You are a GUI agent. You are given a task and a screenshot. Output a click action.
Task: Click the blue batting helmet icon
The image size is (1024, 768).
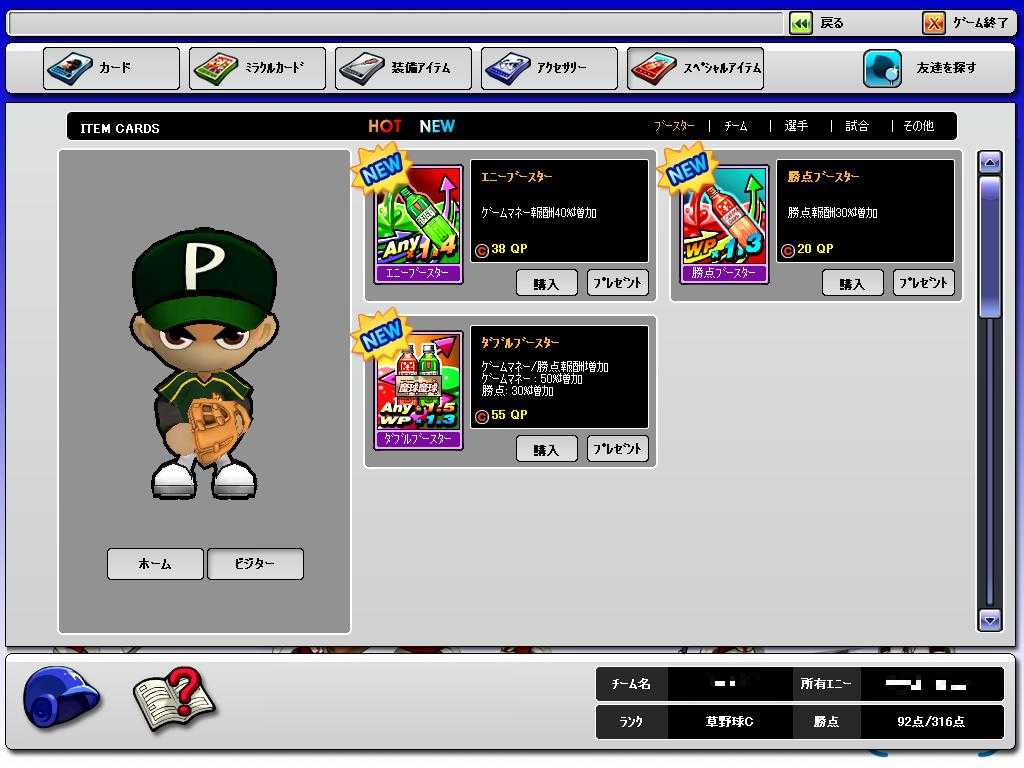[60, 696]
